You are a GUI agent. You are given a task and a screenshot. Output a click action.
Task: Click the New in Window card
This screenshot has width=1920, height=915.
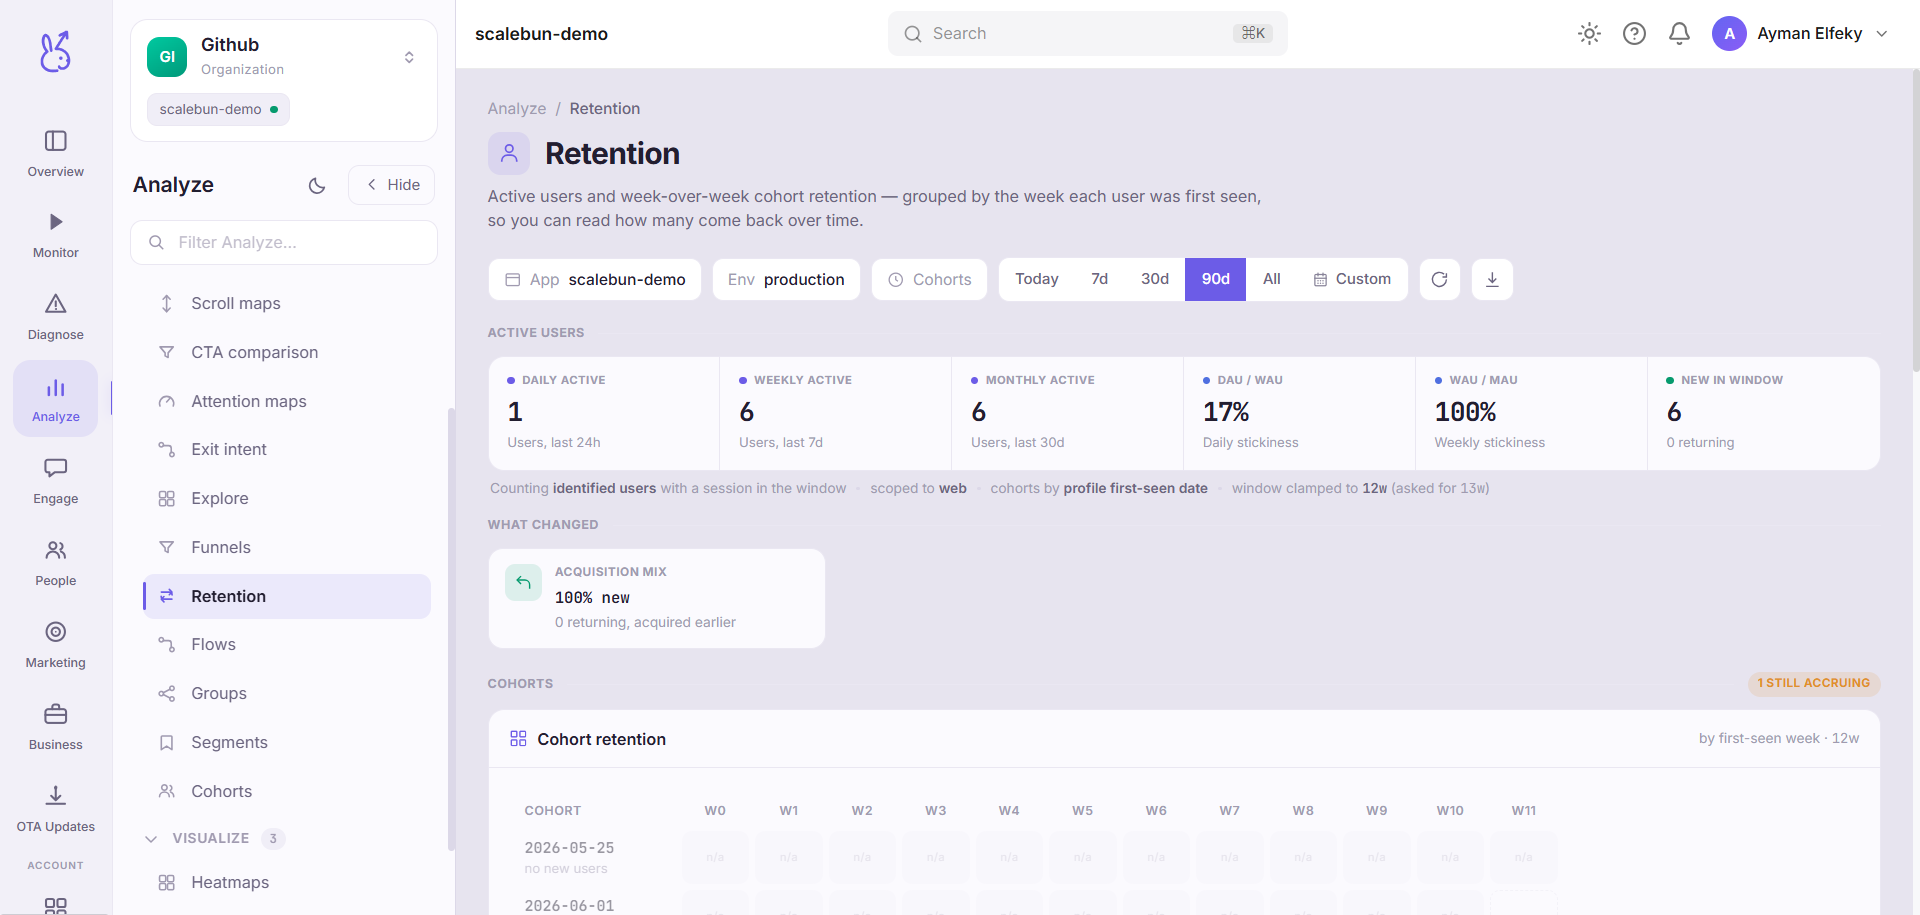[x=1763, y=414]
